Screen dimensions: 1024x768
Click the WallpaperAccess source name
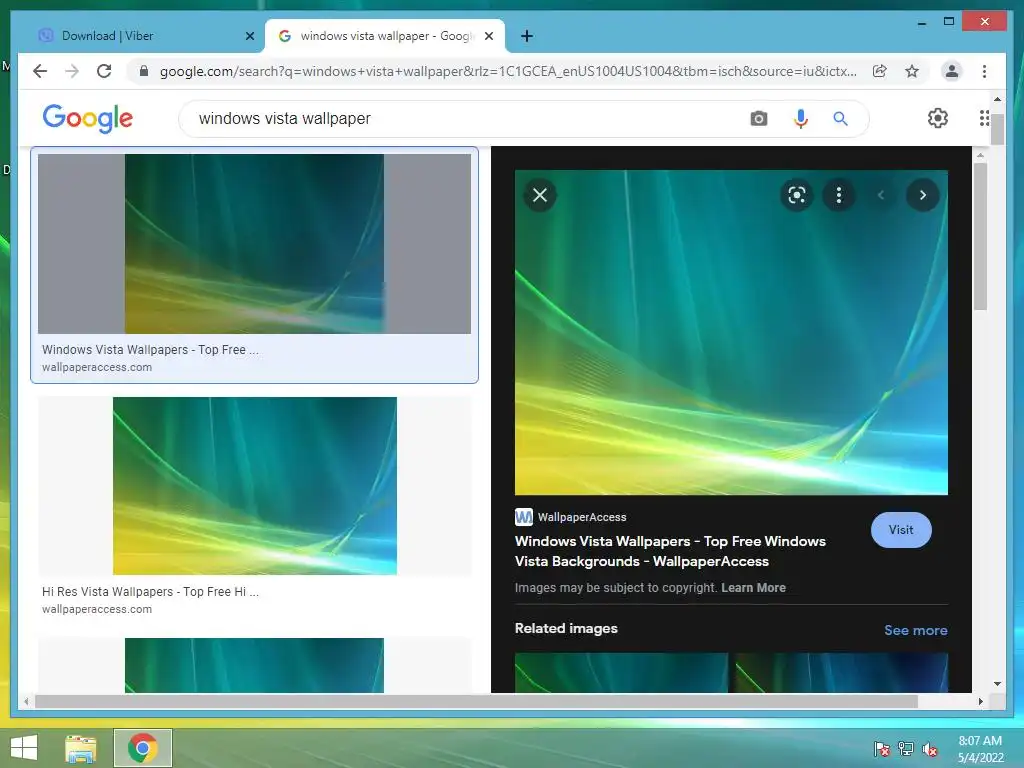582,517
